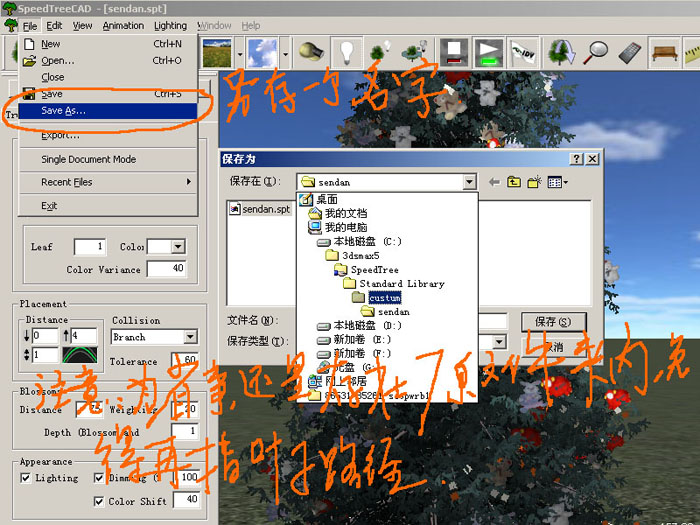Screen dimensions: 700x525
Task: Click the Tolerance value field
Action: point(185,359)
